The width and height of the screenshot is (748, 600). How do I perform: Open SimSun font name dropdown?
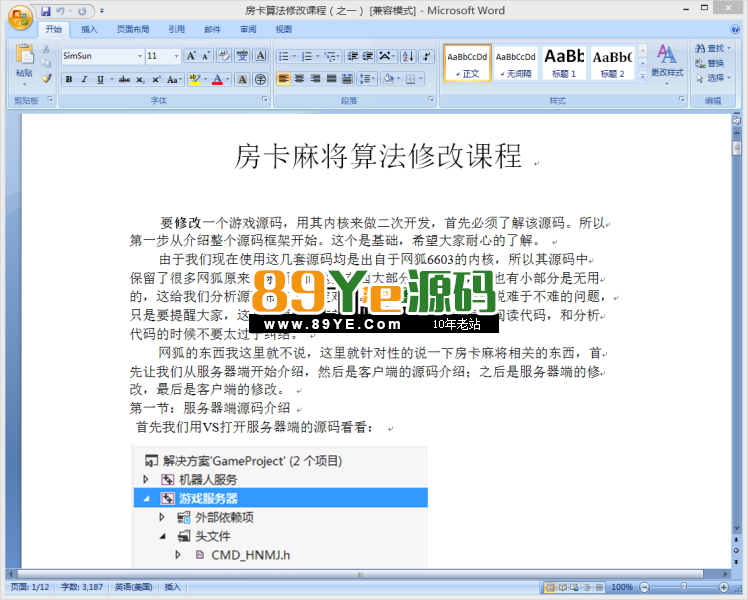tap(140, 56)
